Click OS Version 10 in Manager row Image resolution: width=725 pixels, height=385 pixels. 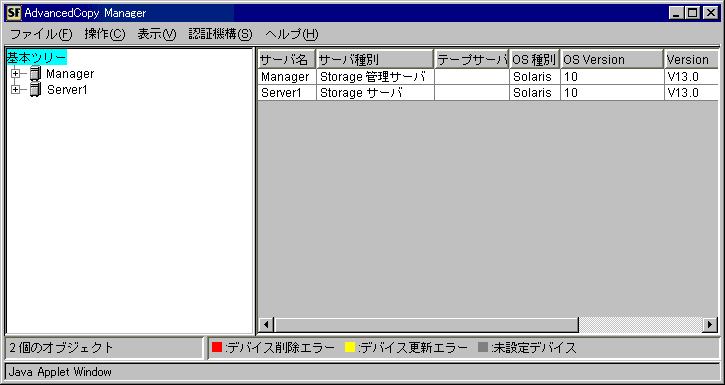(612, 77)
